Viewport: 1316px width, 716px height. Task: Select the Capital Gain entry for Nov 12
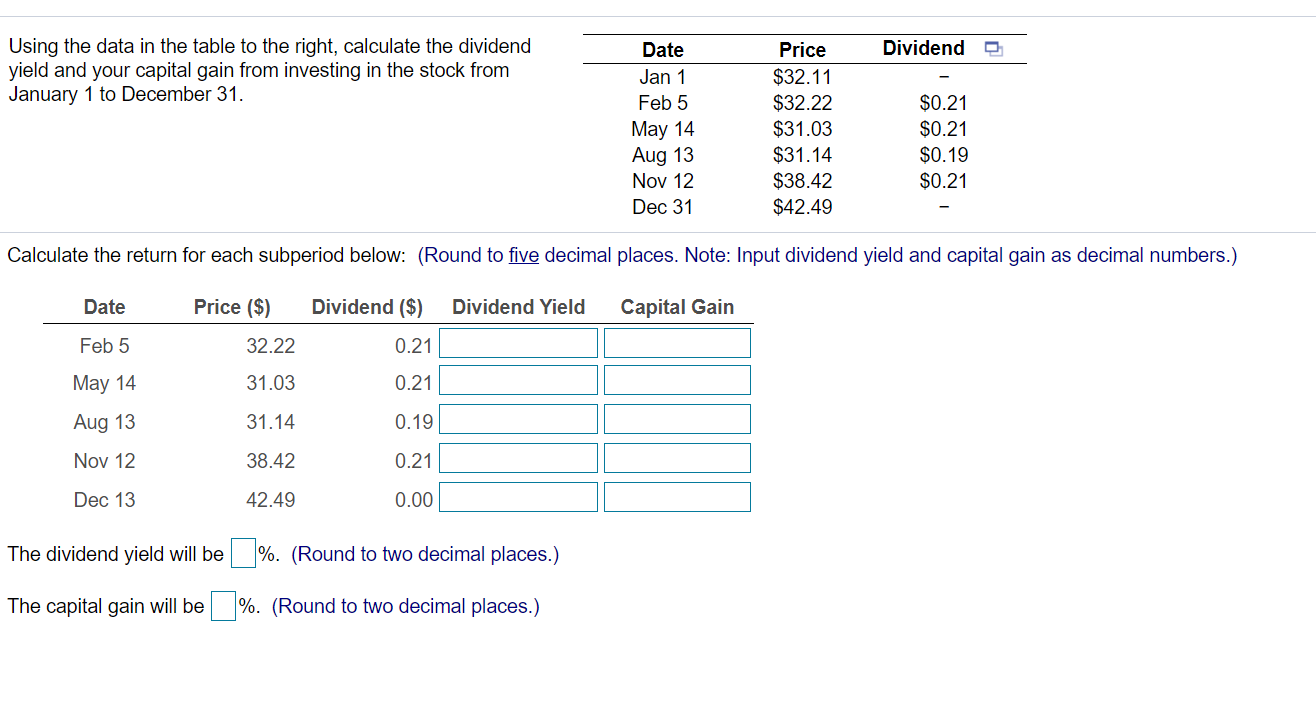677,457
